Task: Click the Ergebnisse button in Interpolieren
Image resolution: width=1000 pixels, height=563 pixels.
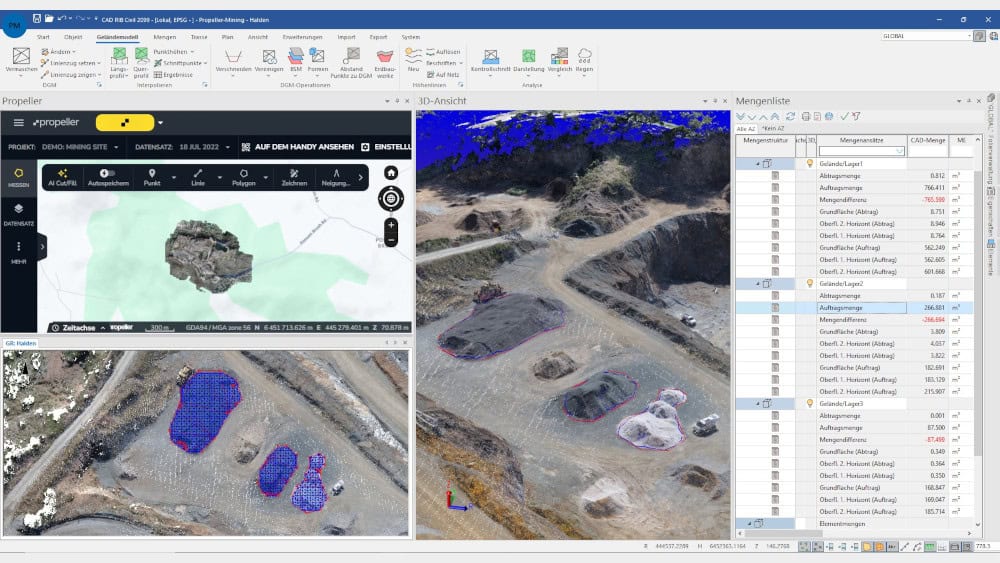Action: [173, 75]
